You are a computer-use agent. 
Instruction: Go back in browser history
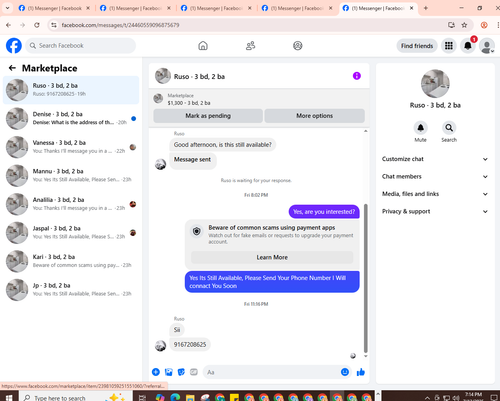(9, 25)
